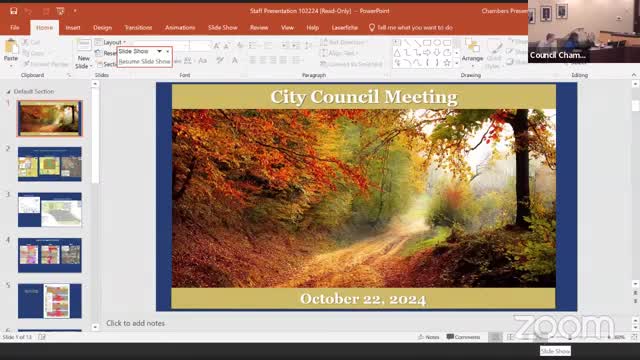Screen dimensions: 640x360
Task: Open the File menu
Action: [15, 28]
